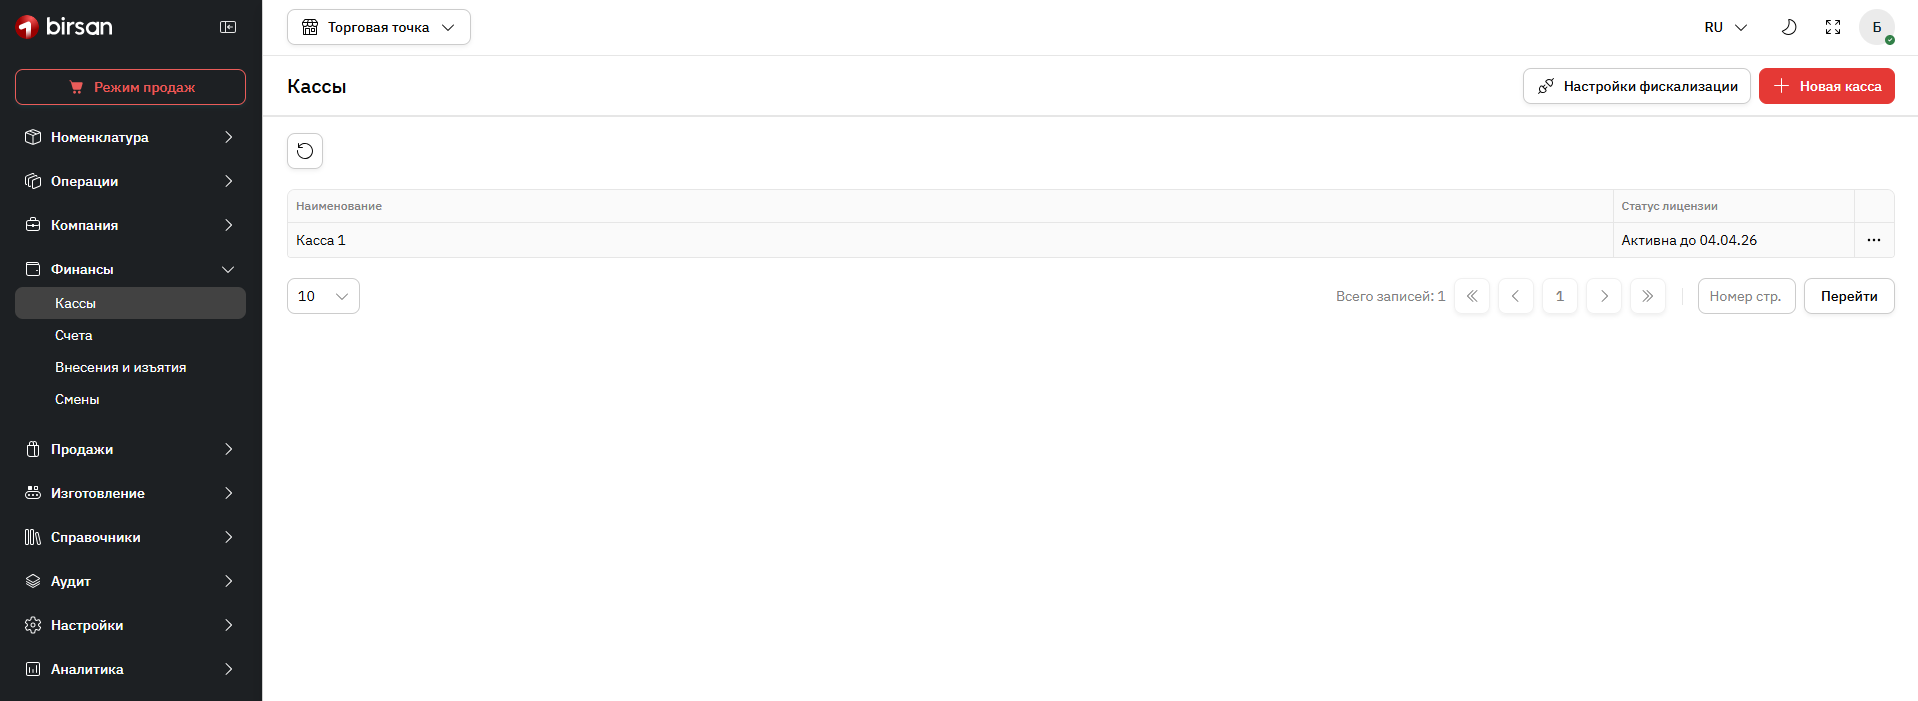Go to last page double-arrow
Screen dimensions: 1918x701
(1647, 296)
